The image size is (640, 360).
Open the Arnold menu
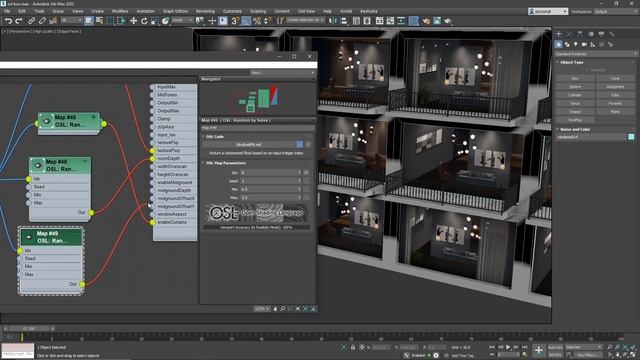[346, 11]
